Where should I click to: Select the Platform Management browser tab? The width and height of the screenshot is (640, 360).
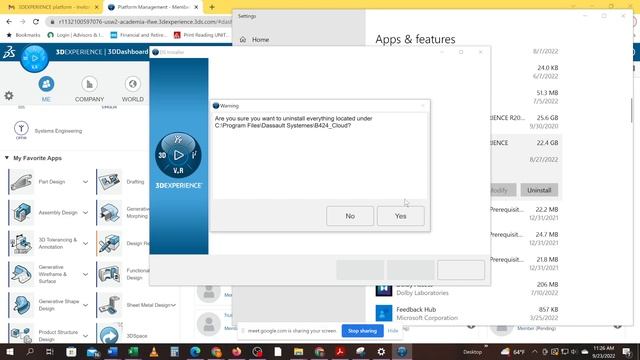click(x=153, y=7)
